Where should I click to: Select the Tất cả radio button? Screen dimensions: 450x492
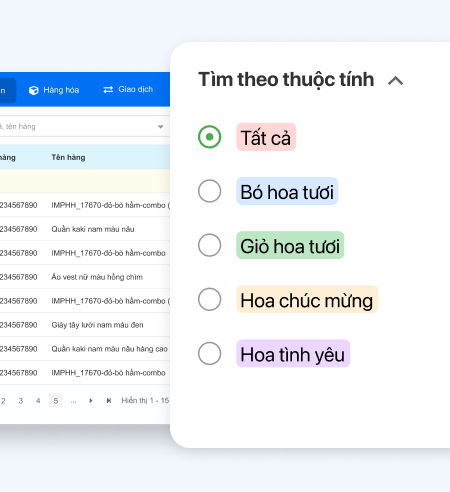pos(209,137)
